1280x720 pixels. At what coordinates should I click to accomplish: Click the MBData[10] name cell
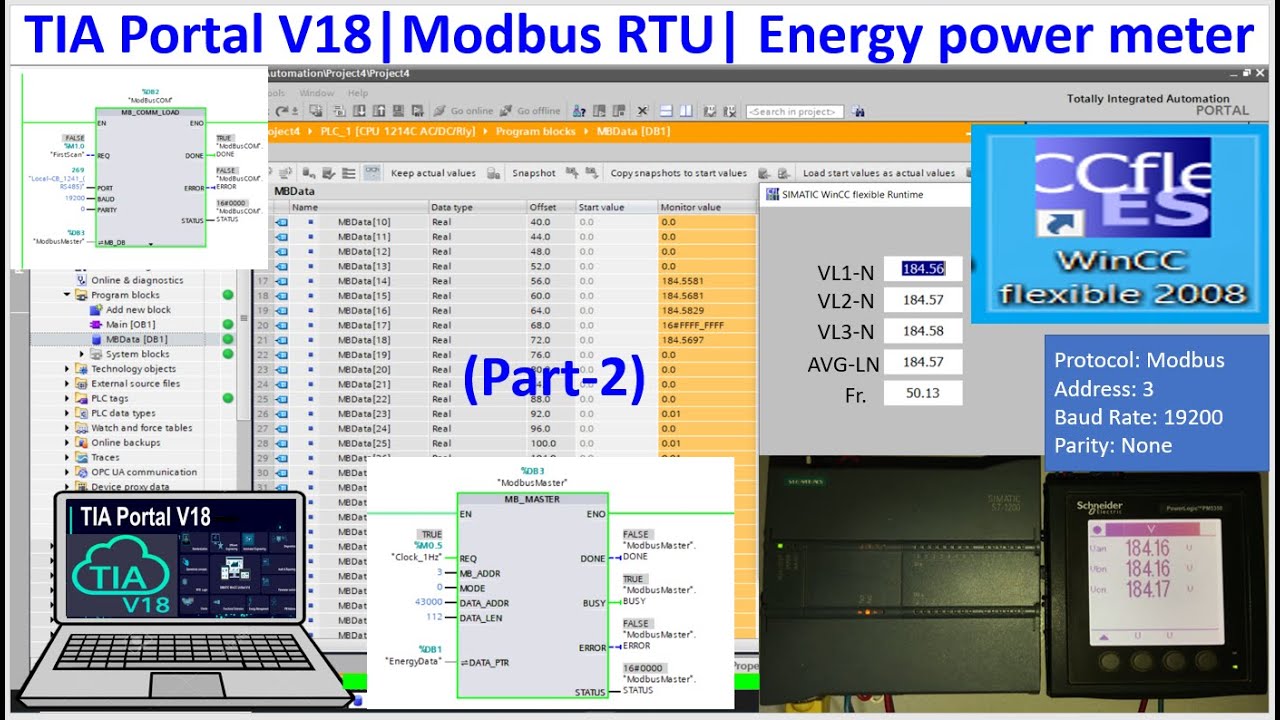pyautogui.click(x=364, y=222)
